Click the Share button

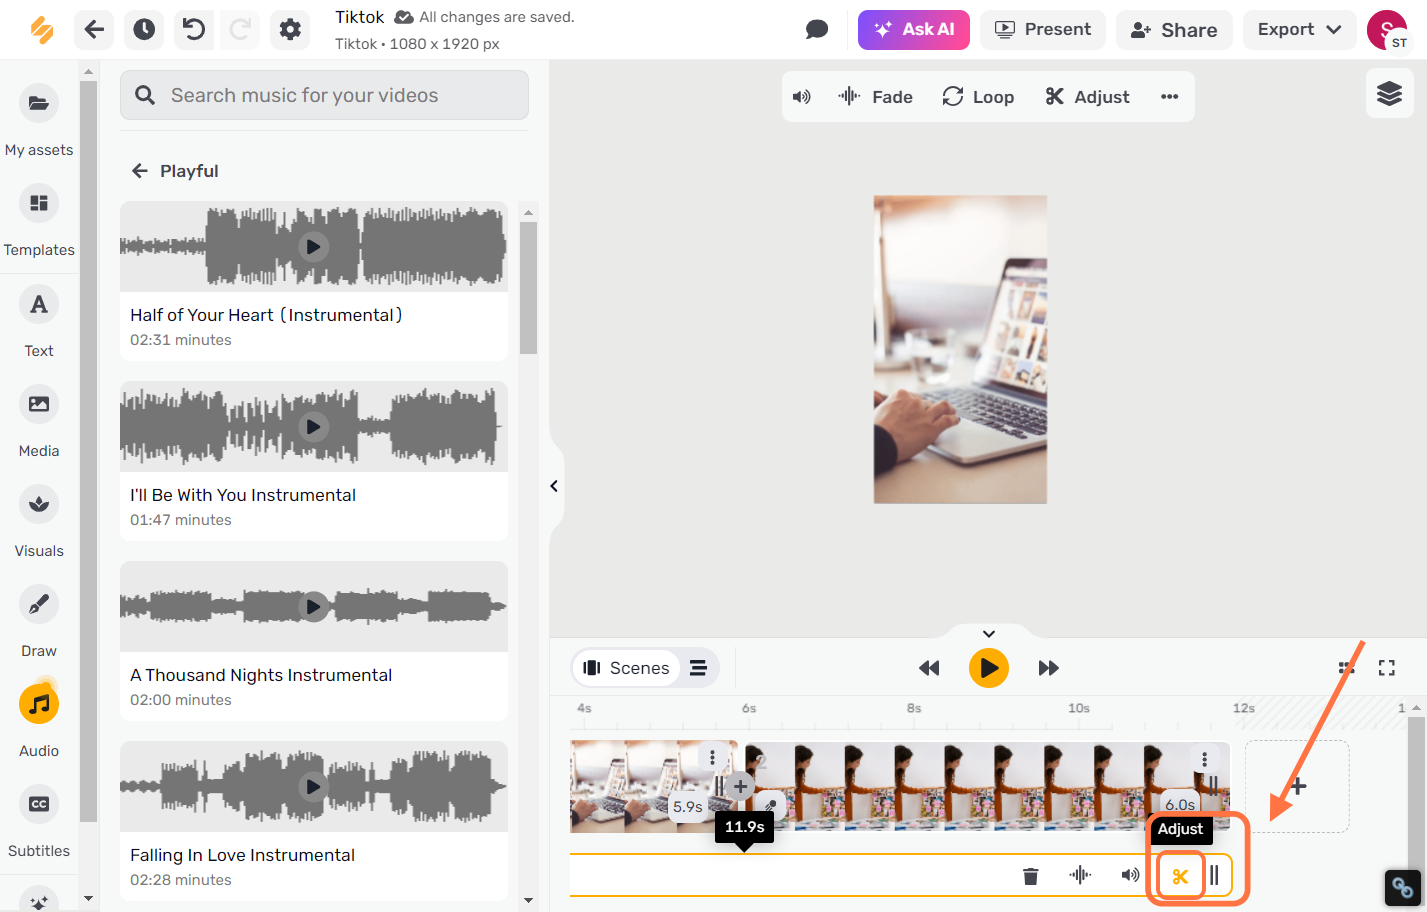[1174, 30]
